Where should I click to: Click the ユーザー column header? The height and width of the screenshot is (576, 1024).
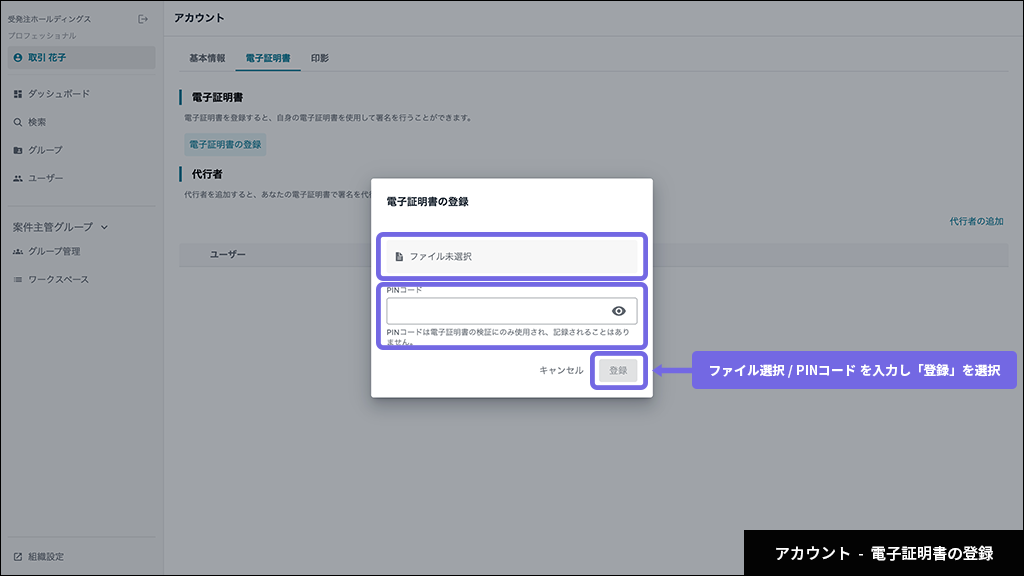click(x=227, y=255)
